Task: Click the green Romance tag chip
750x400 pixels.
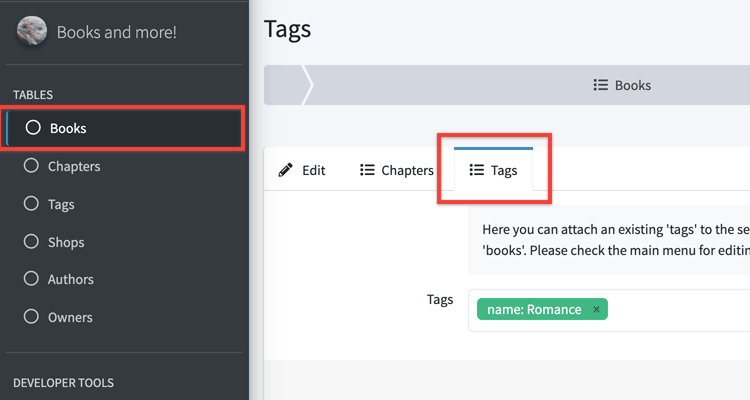Action: click(x=534, y=310)
